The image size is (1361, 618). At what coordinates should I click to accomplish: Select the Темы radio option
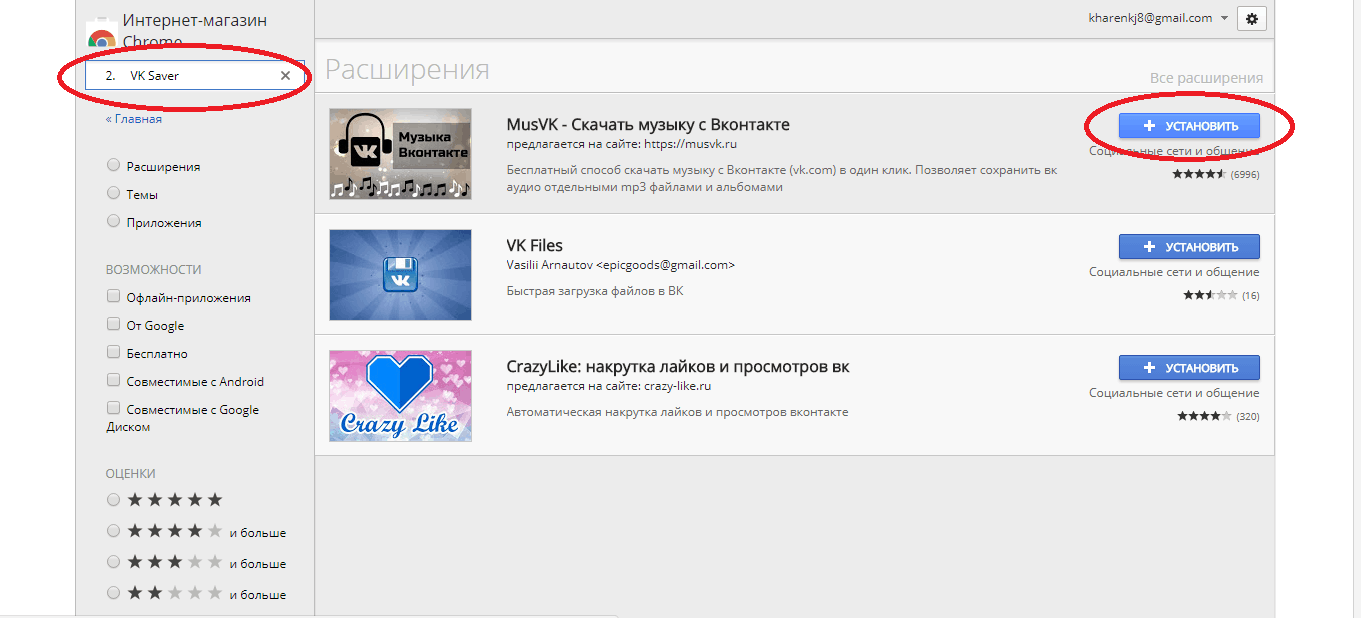(x=114, y=194)
